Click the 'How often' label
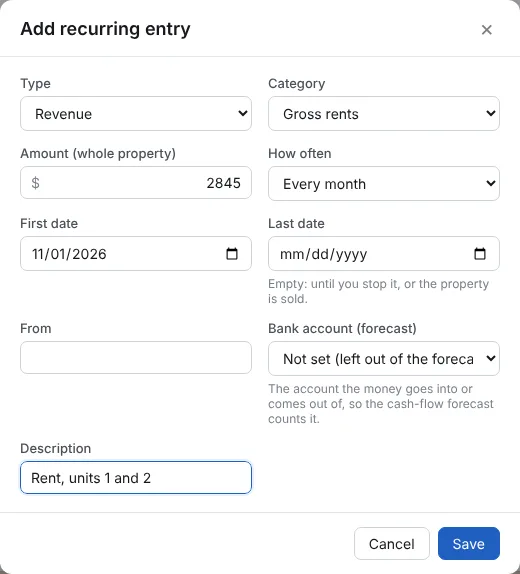 (x=300, y=153)
